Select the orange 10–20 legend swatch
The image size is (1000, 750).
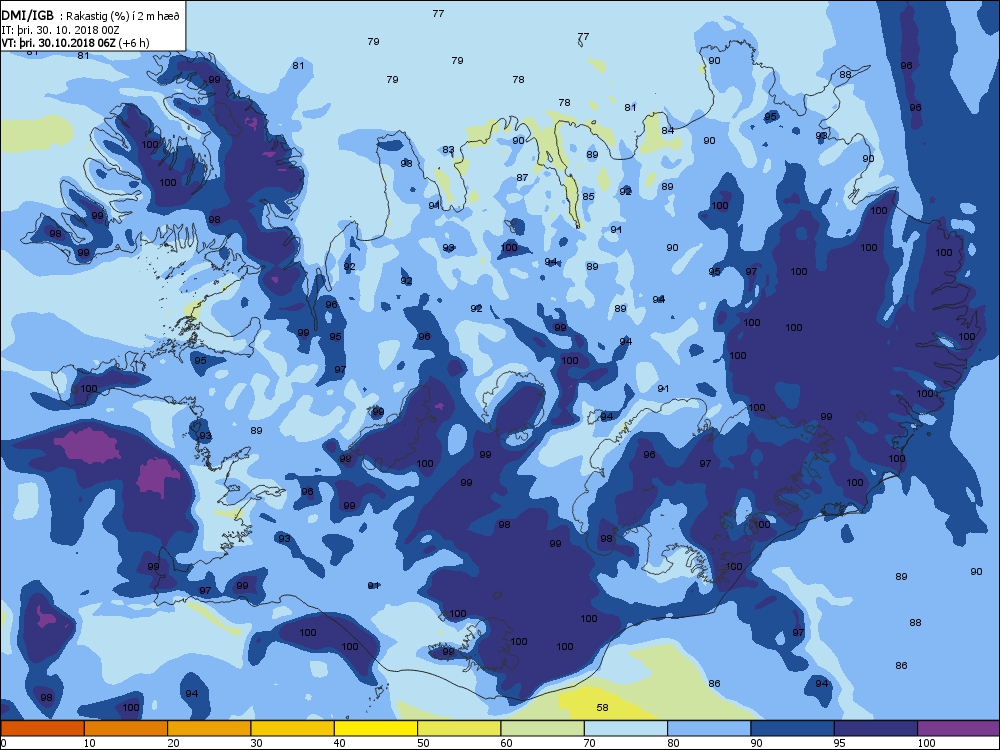click(126, 728)
